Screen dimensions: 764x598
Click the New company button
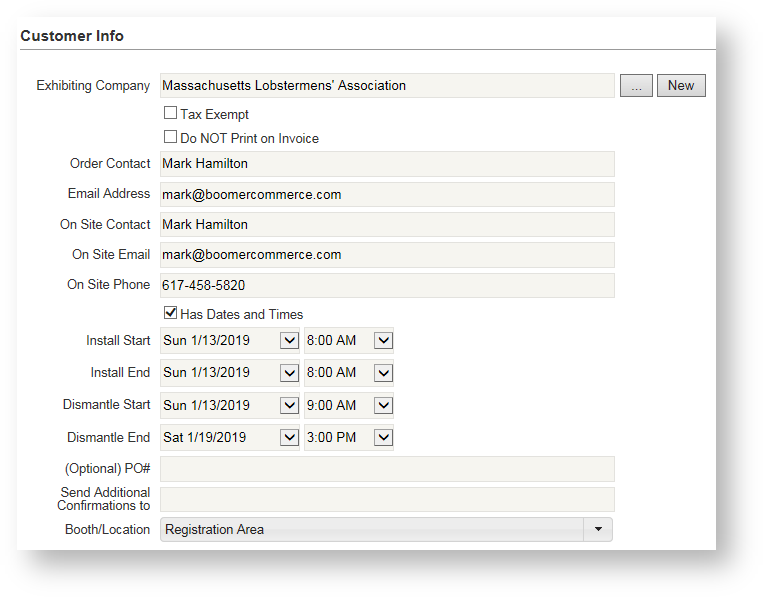pyautogui.click(x=681, y=86)
